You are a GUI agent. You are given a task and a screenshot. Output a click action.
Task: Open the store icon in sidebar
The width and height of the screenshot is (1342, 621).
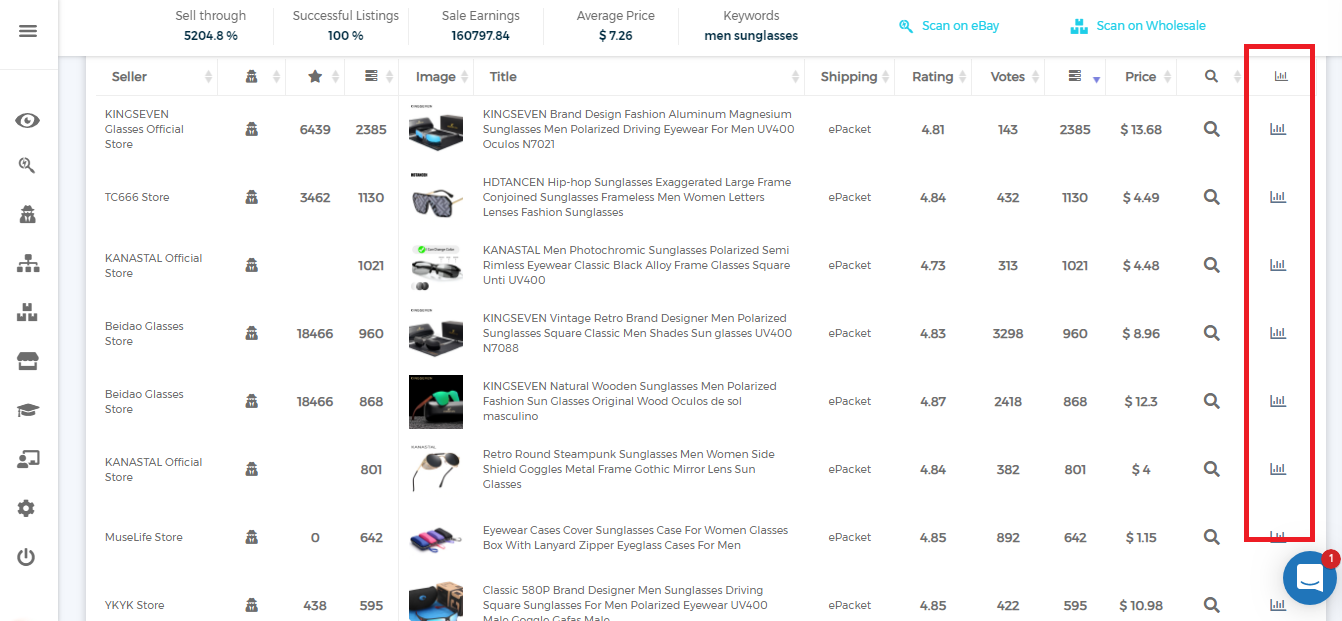click(x=28, y=362)
